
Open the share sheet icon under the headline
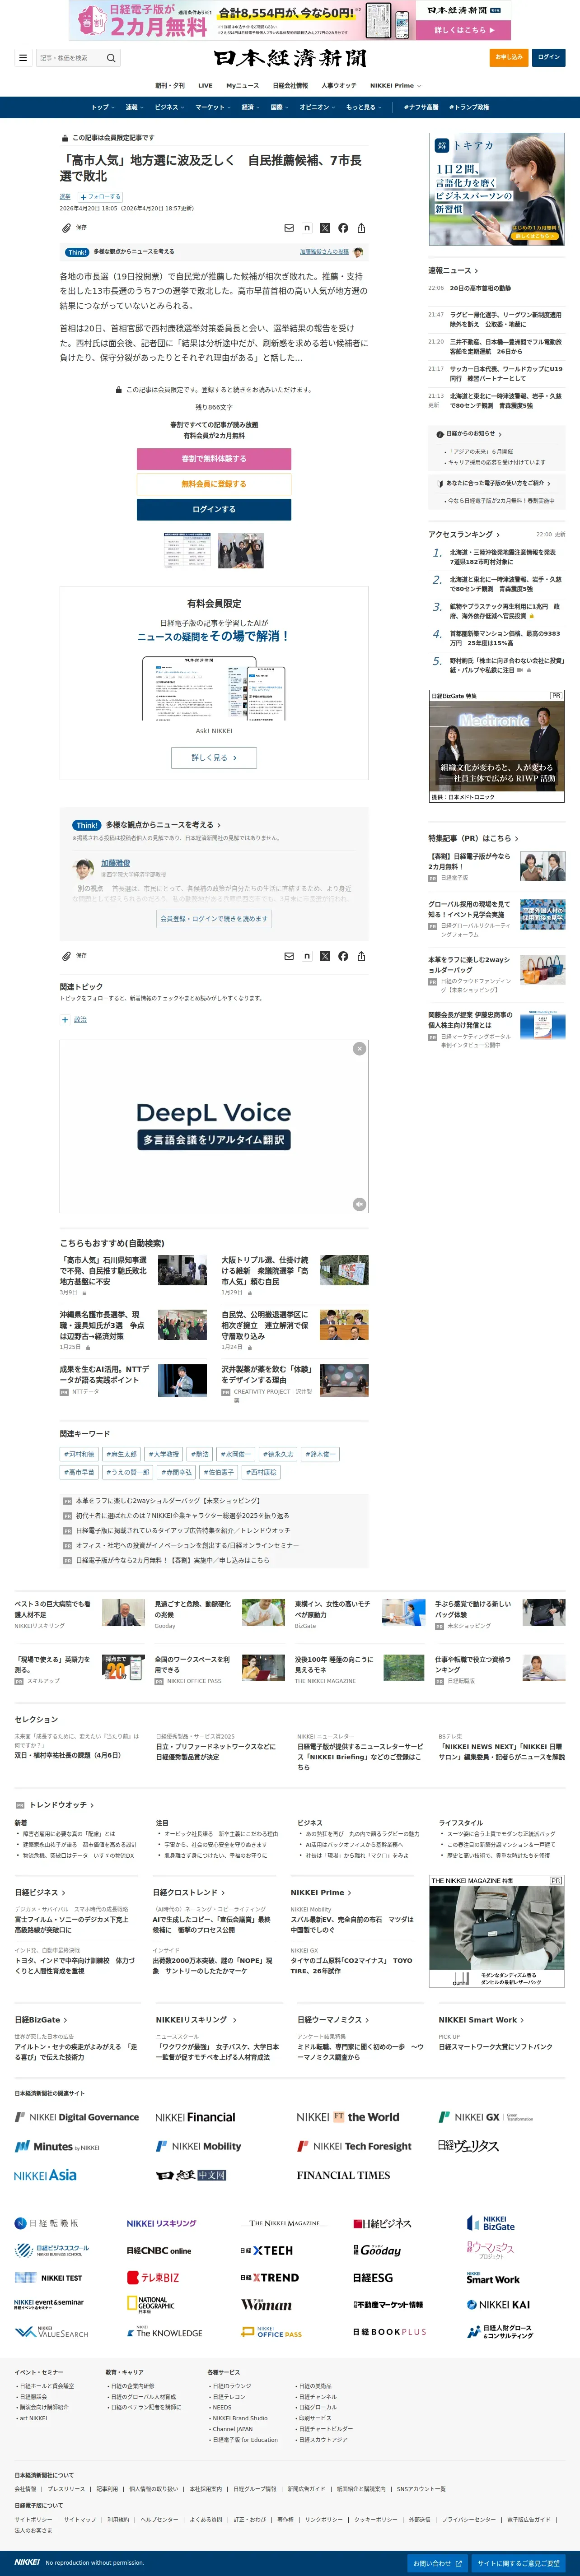(361, 228)
